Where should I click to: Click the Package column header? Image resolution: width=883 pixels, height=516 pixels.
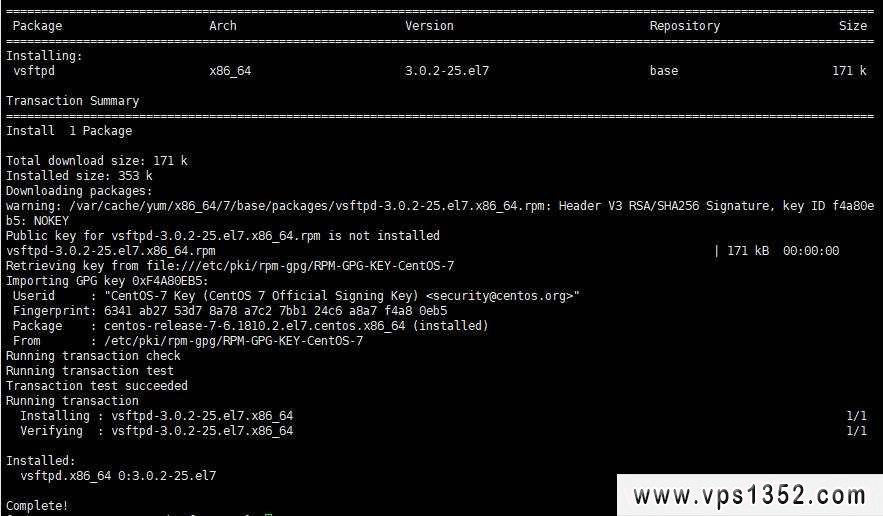(37, 26)
